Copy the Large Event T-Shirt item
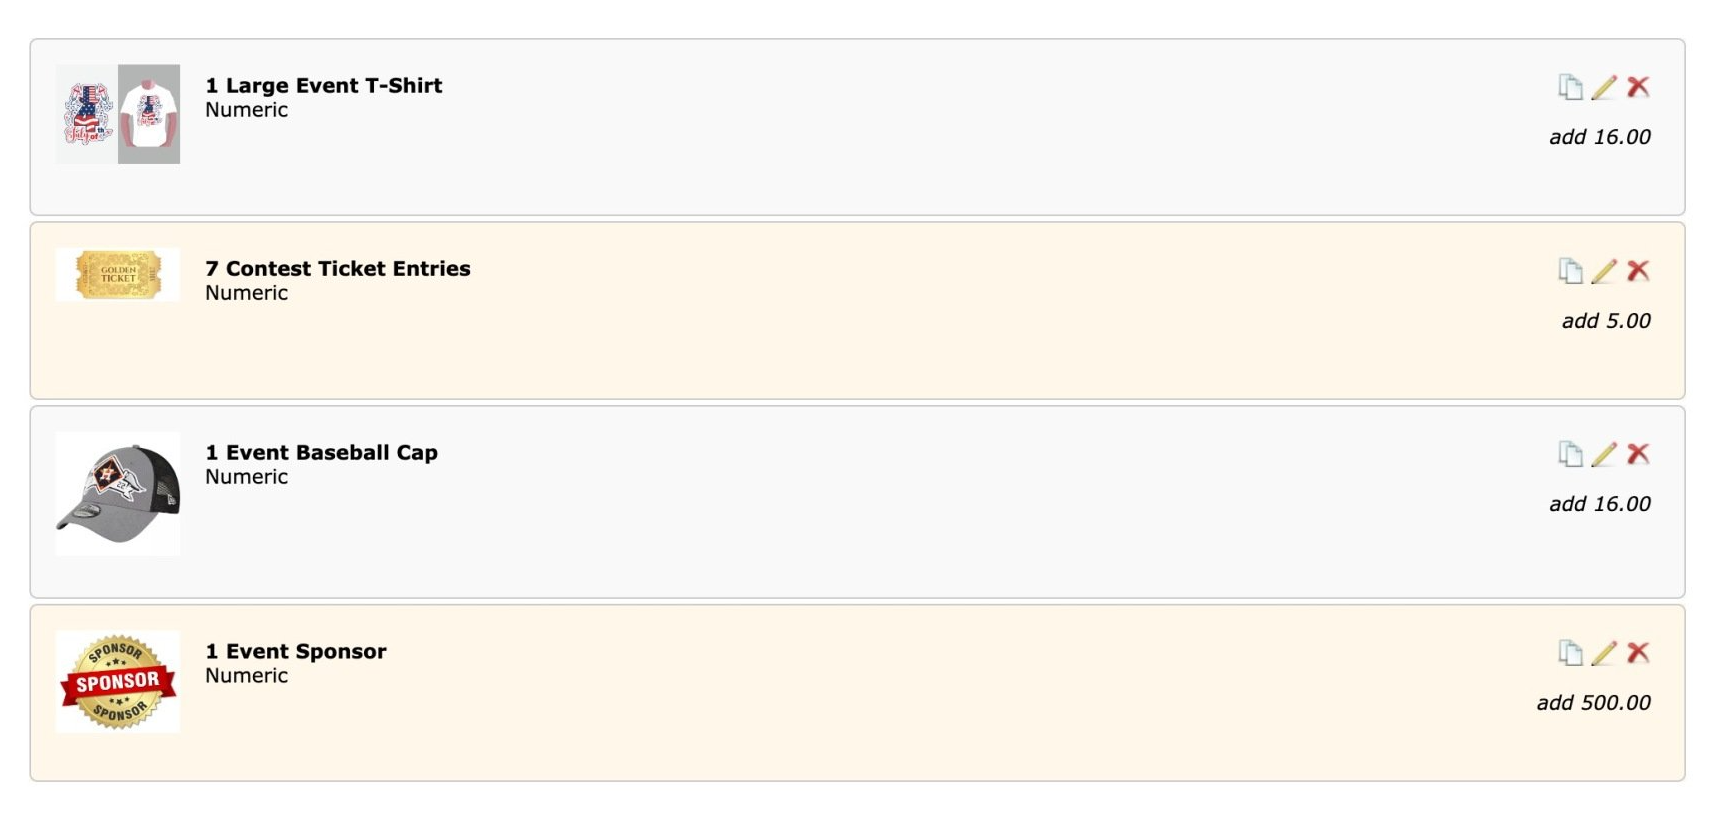Screen dimensions: 1716x824 pos(1570,87)
